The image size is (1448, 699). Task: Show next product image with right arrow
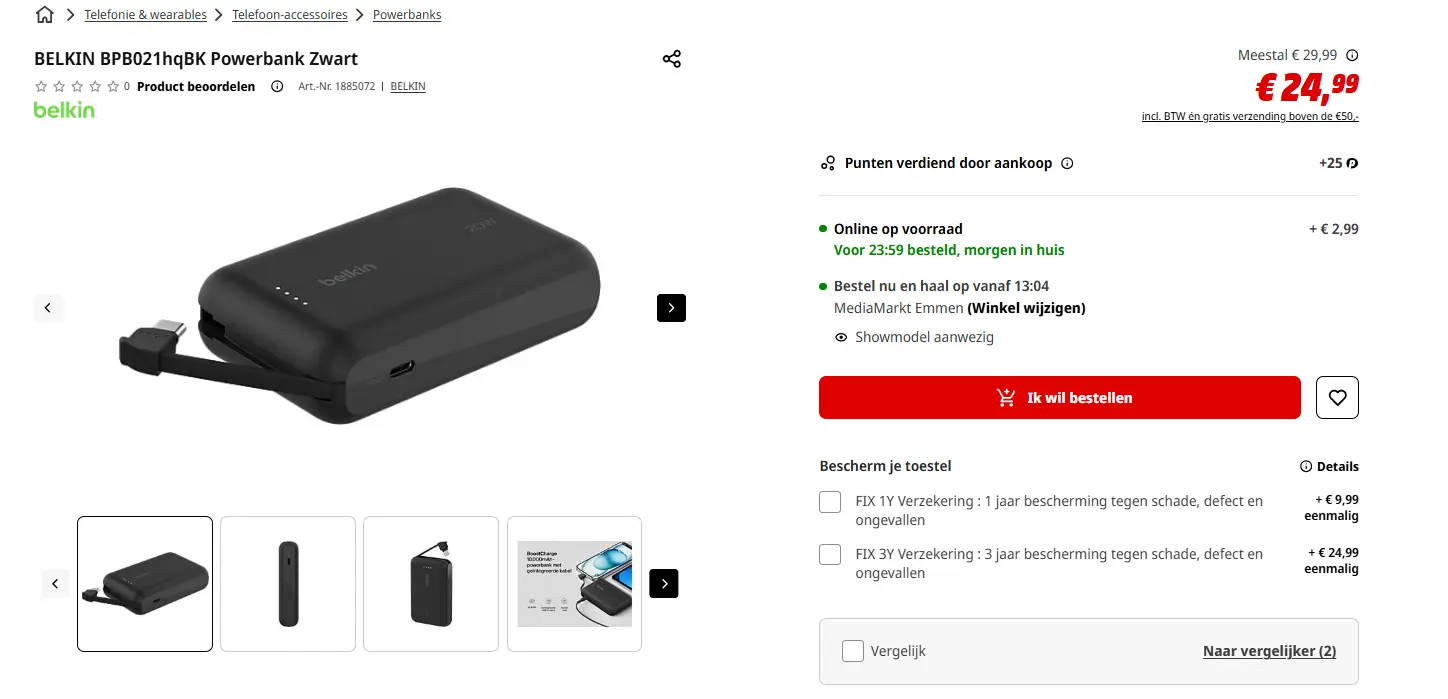tap(671, 308)
